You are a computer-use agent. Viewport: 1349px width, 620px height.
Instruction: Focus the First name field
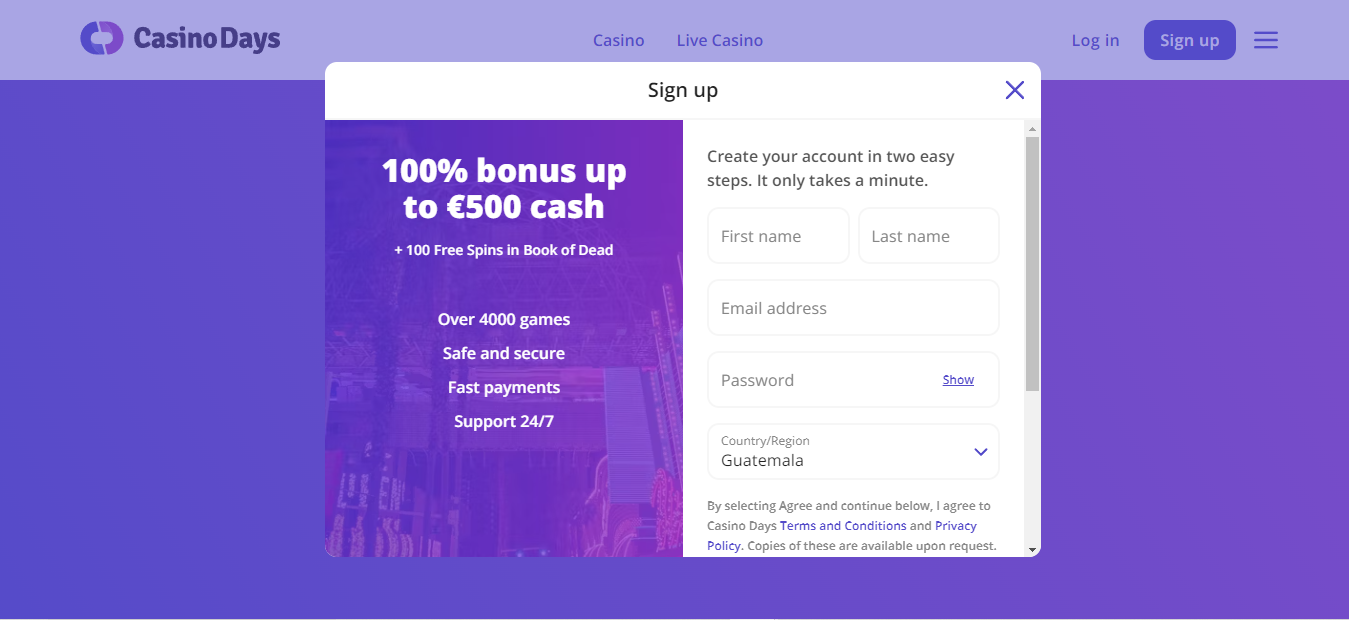(778, 236)
